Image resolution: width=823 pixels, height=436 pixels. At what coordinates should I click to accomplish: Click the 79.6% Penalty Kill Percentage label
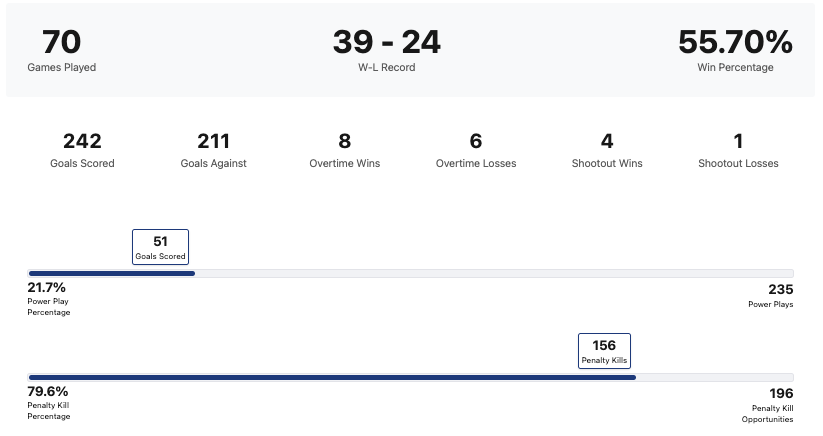click(48, 402)
